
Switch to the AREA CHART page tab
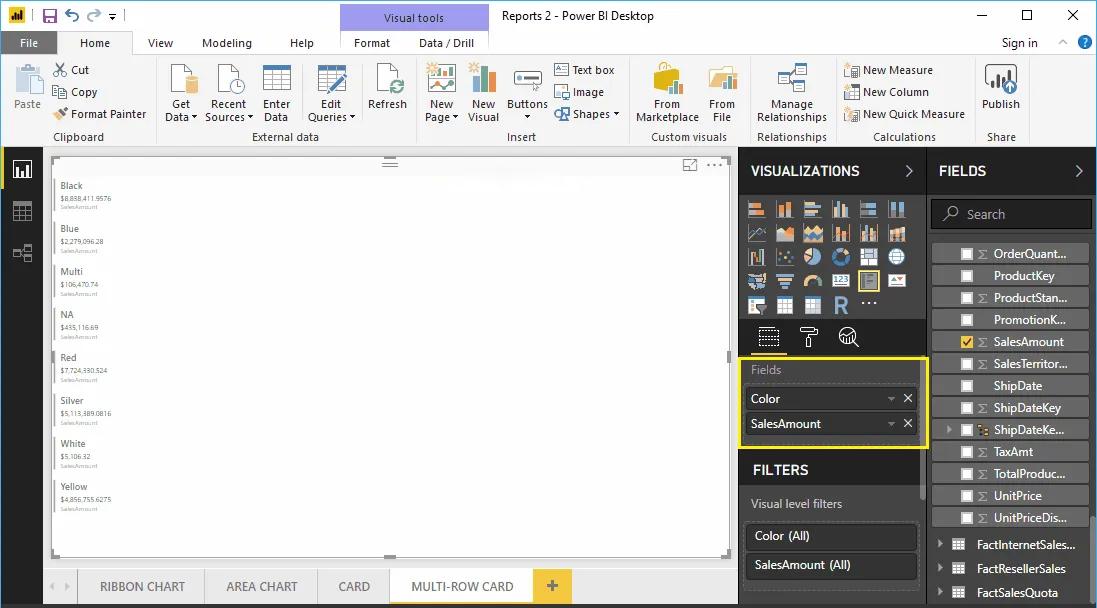click(260, 587)
